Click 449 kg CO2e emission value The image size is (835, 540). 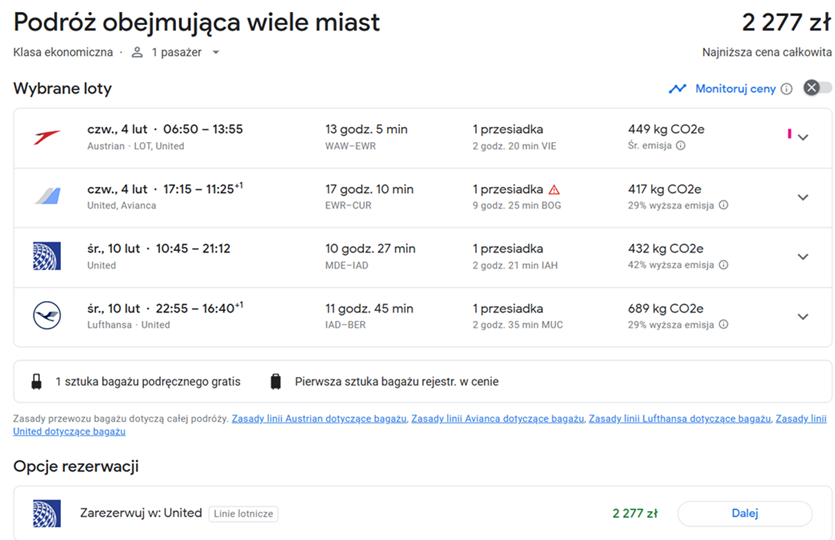(x=666, y=129)
